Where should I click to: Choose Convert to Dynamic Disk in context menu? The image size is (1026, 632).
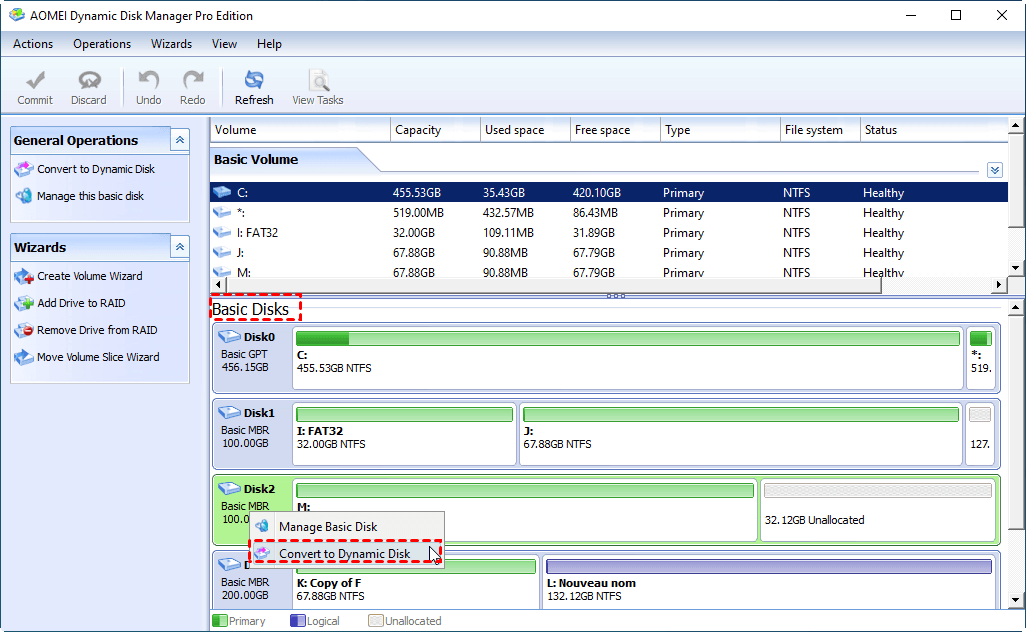(344, 554)
